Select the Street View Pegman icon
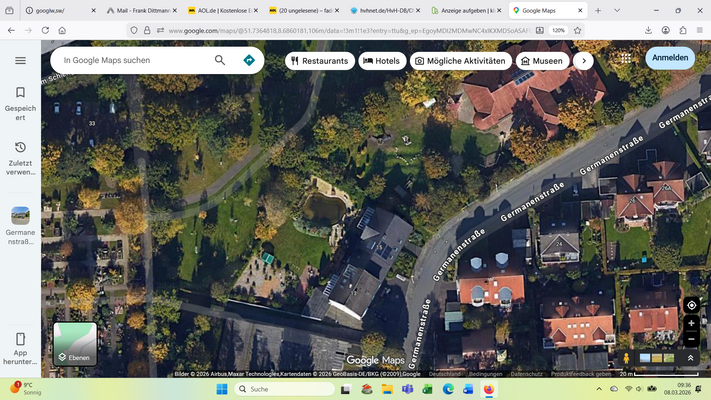Image resolution: width=711 pixels, height=400 pixels. [x=627, y=358]
